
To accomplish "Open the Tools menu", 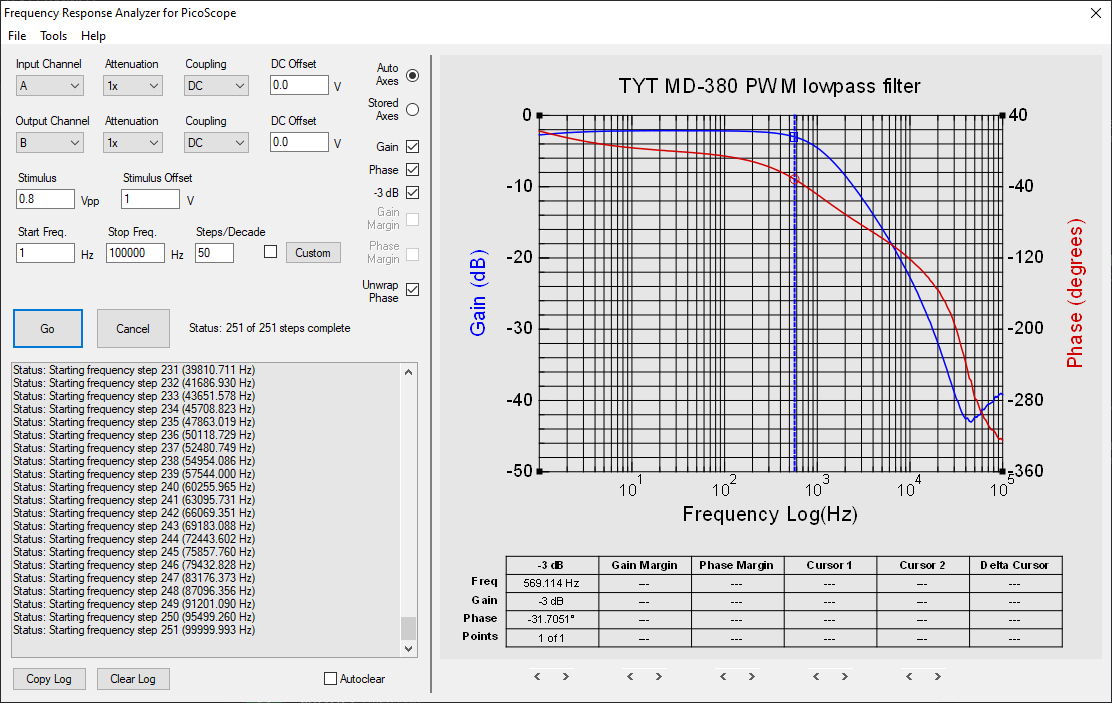I will (53, 35).
